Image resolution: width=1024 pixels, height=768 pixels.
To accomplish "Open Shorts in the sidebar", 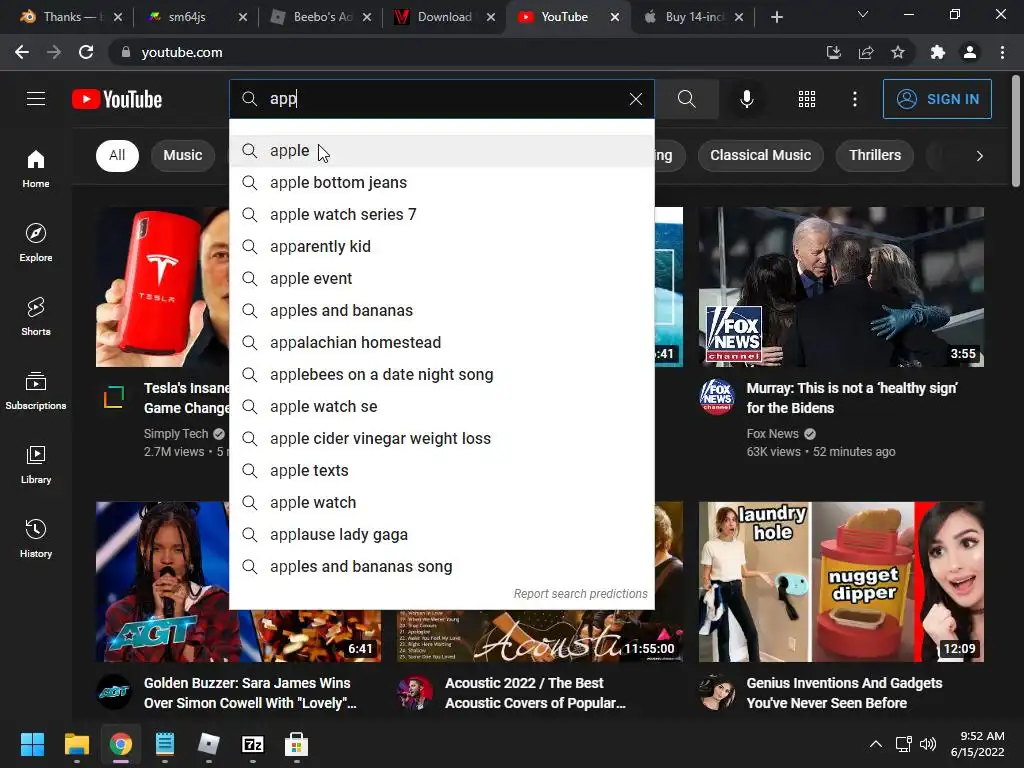I will 36,316.
